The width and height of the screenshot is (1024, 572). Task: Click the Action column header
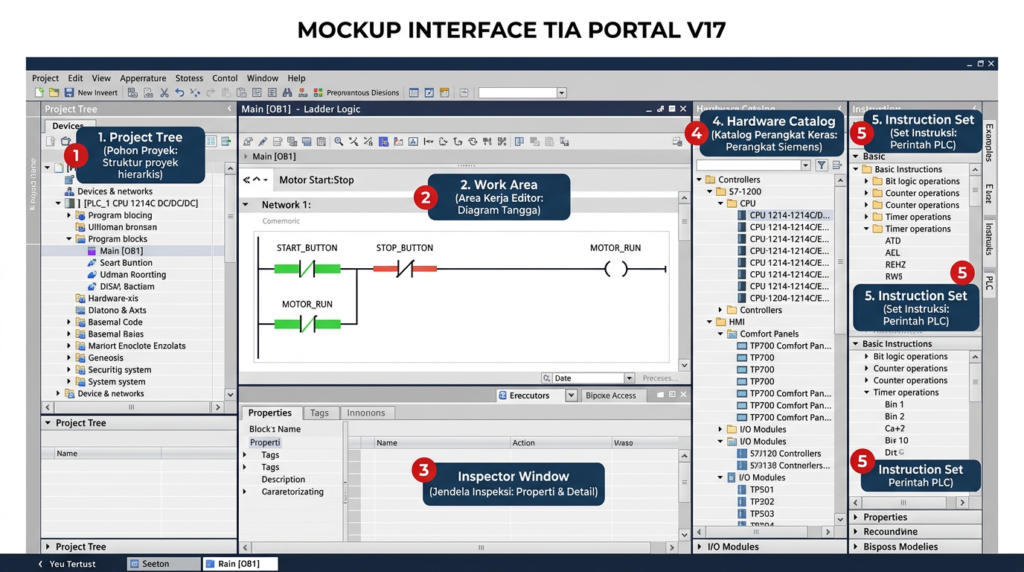coord(524,442)
